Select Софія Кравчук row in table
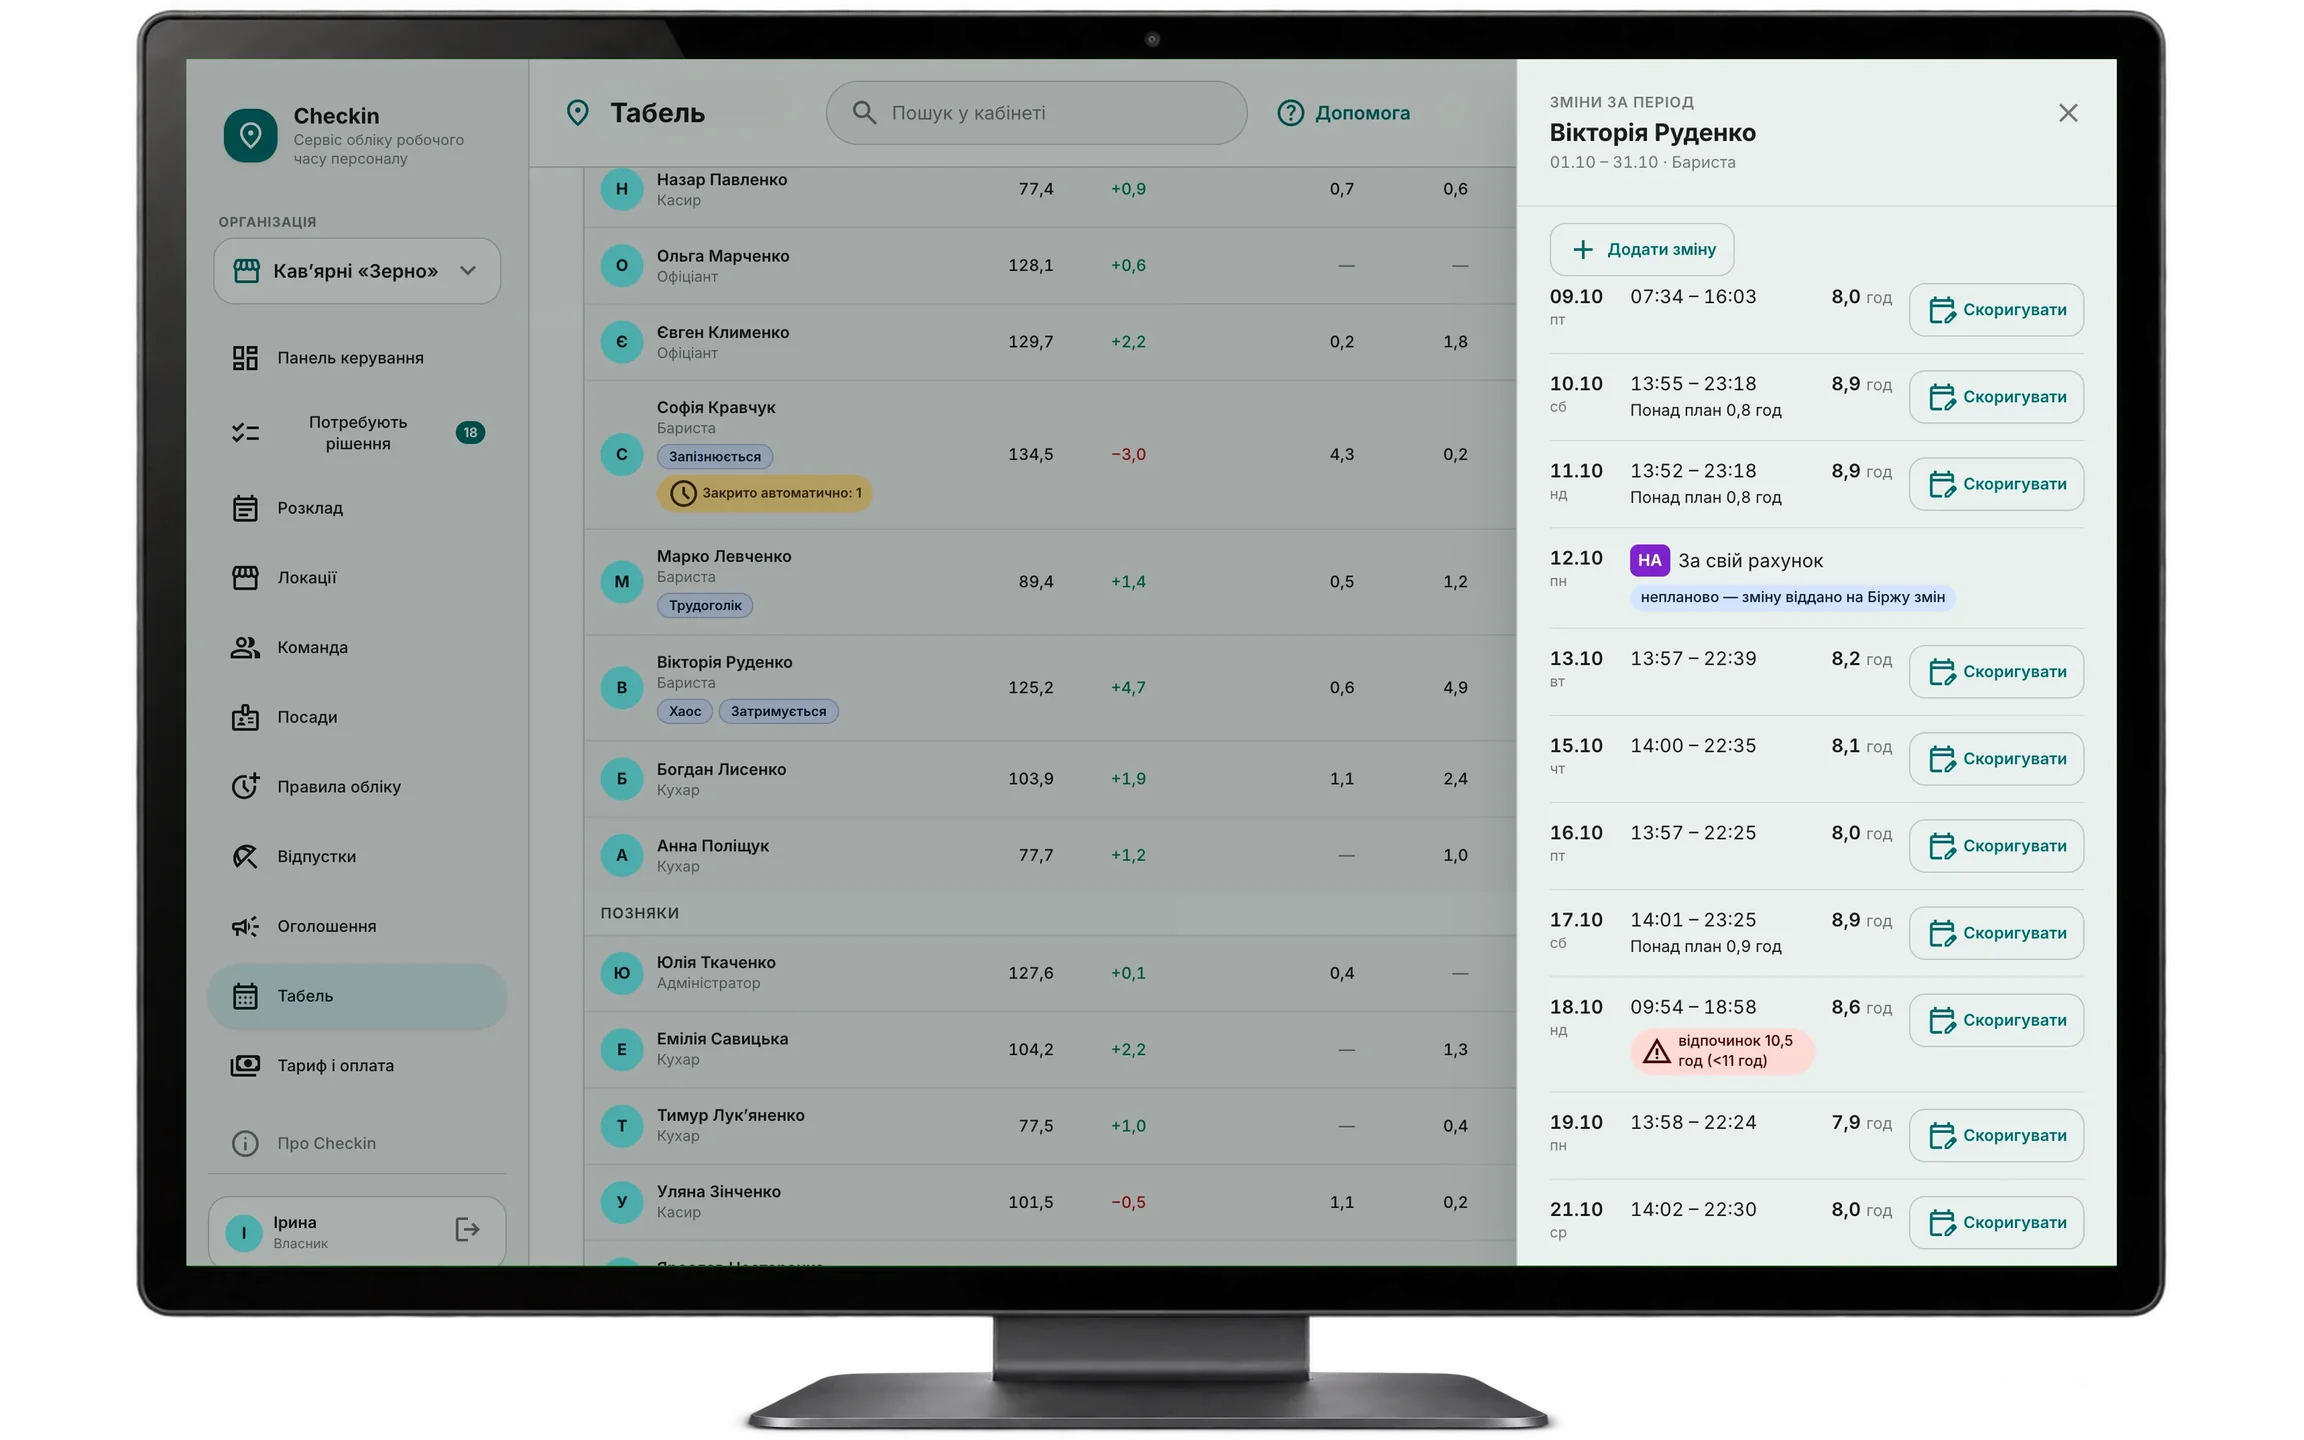Viewport: 2304px width, 1440px height. point(1050,454)
